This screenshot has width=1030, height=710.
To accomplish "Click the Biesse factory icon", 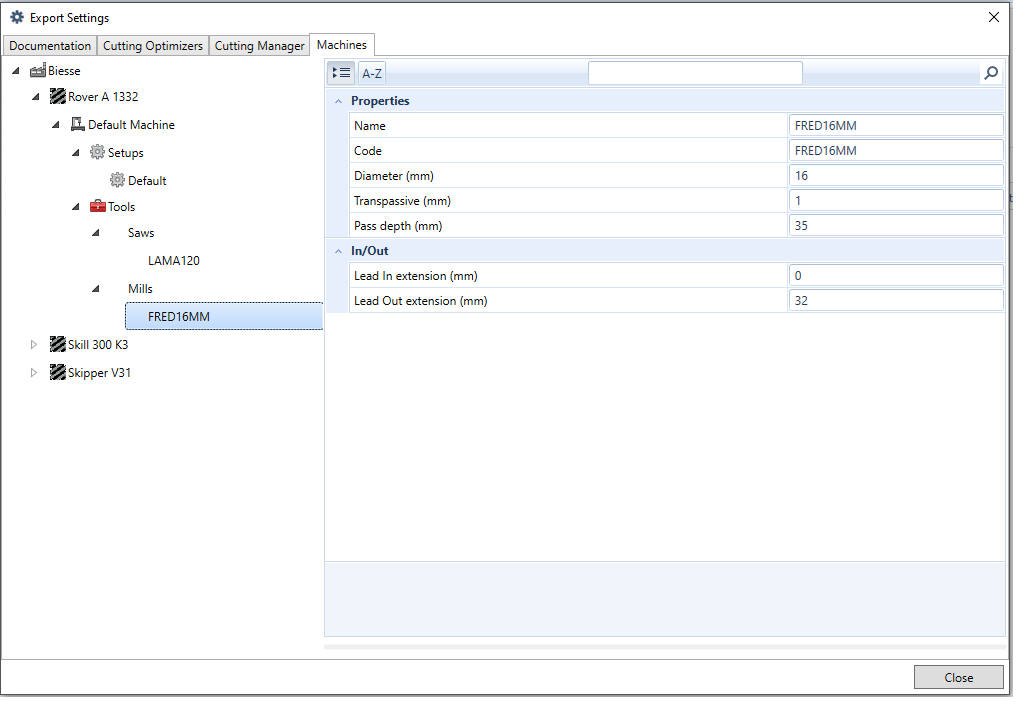I will coord(38,71).
